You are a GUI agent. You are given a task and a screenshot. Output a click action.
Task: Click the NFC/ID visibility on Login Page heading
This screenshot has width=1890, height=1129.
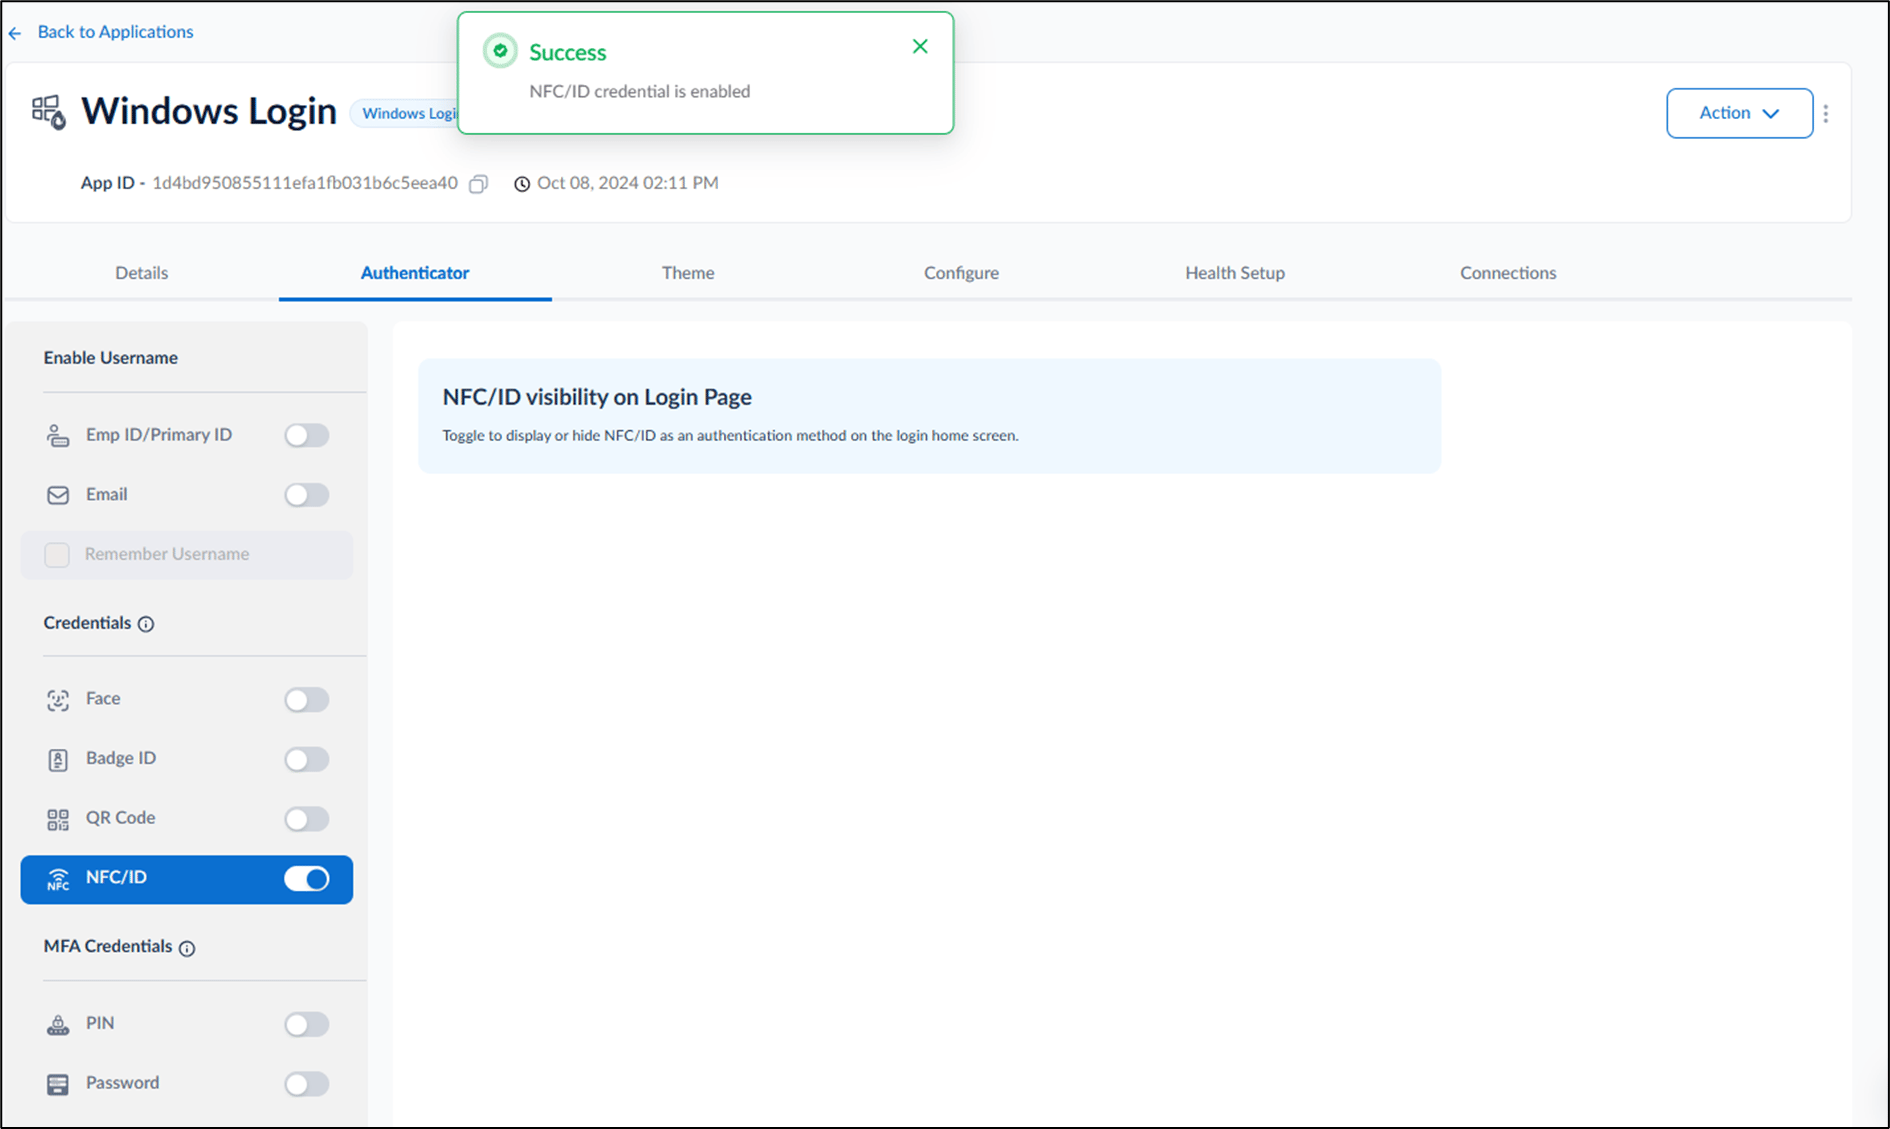[597, 397]
